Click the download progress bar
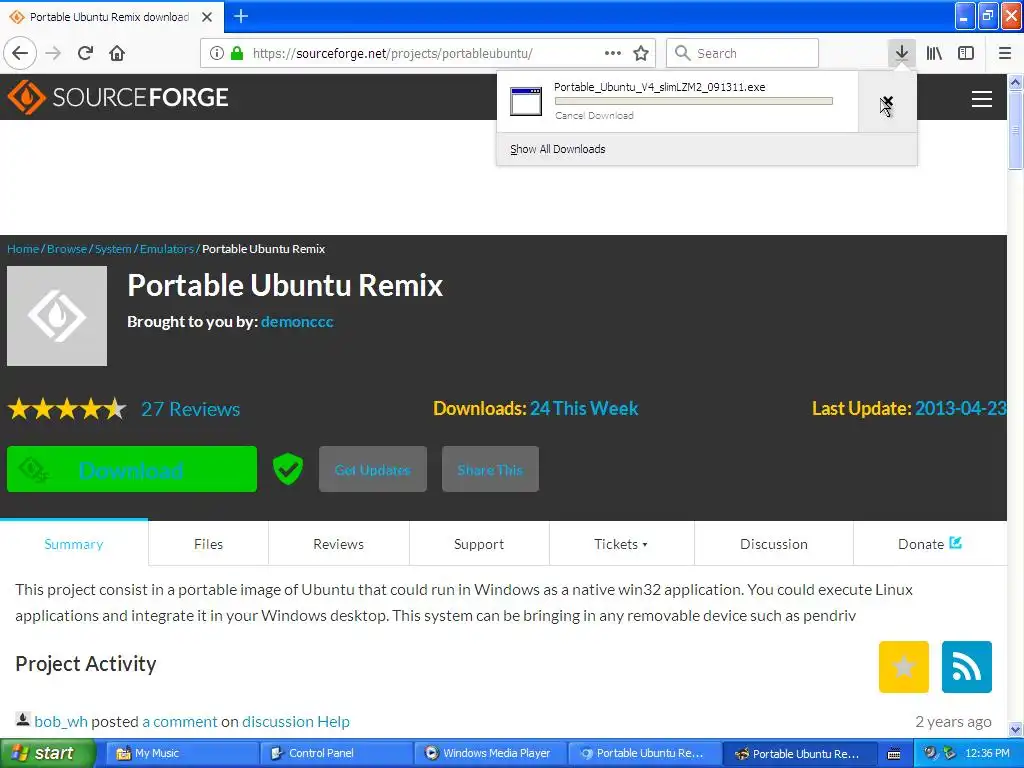 694,101
